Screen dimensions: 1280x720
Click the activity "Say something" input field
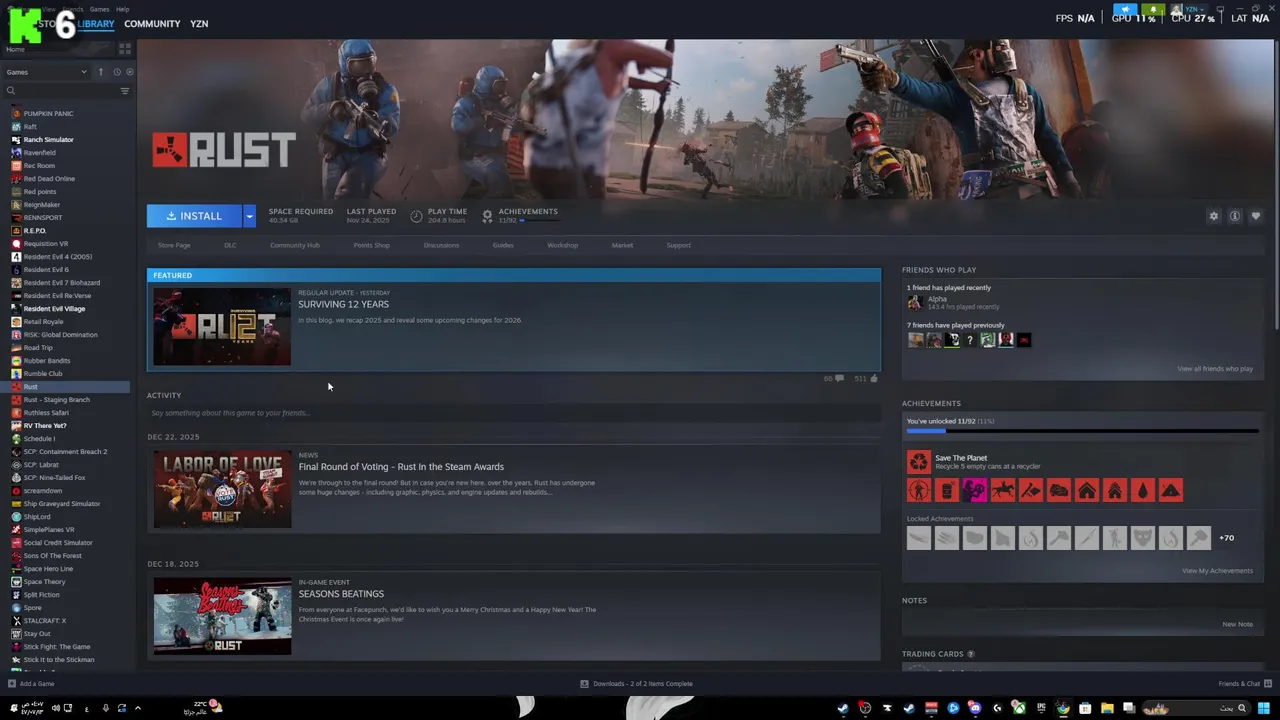pos(513,413)
